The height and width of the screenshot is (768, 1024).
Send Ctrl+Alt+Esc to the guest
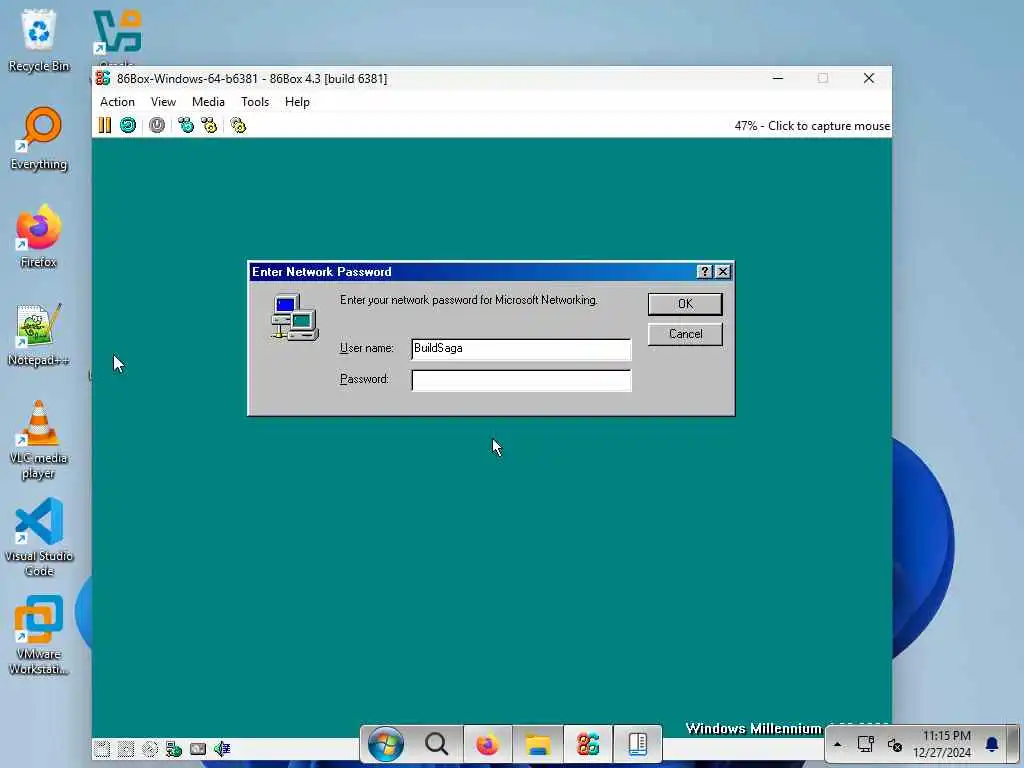point(209,125)
